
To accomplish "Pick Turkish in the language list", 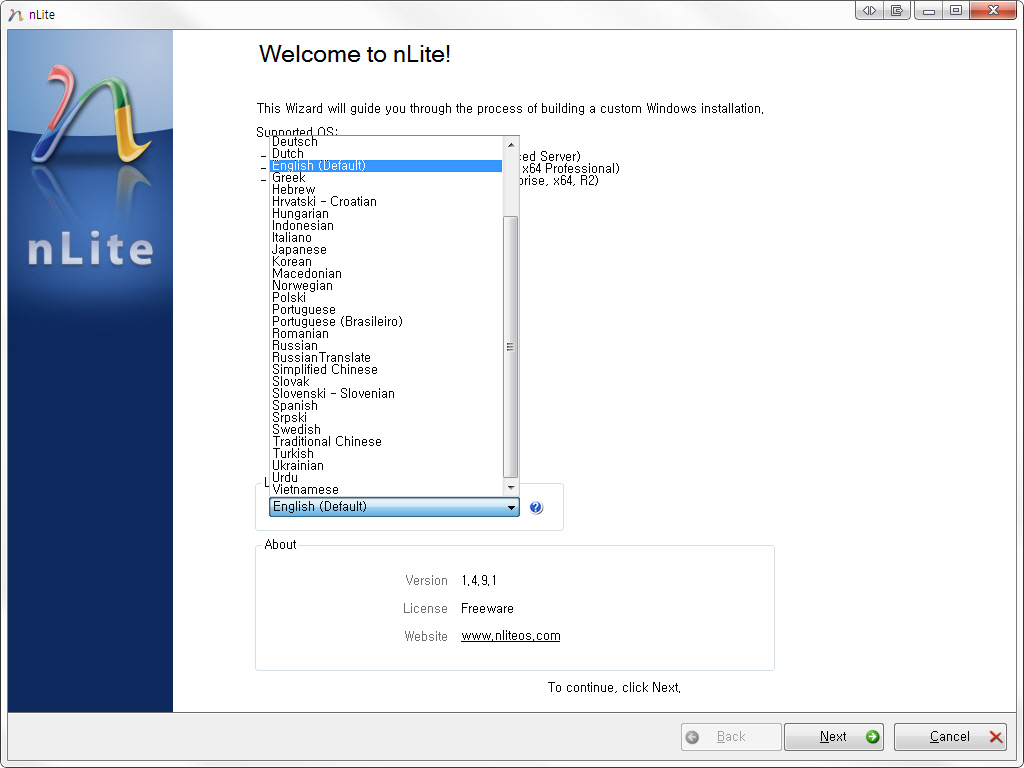I will click(x=386, y=453).
